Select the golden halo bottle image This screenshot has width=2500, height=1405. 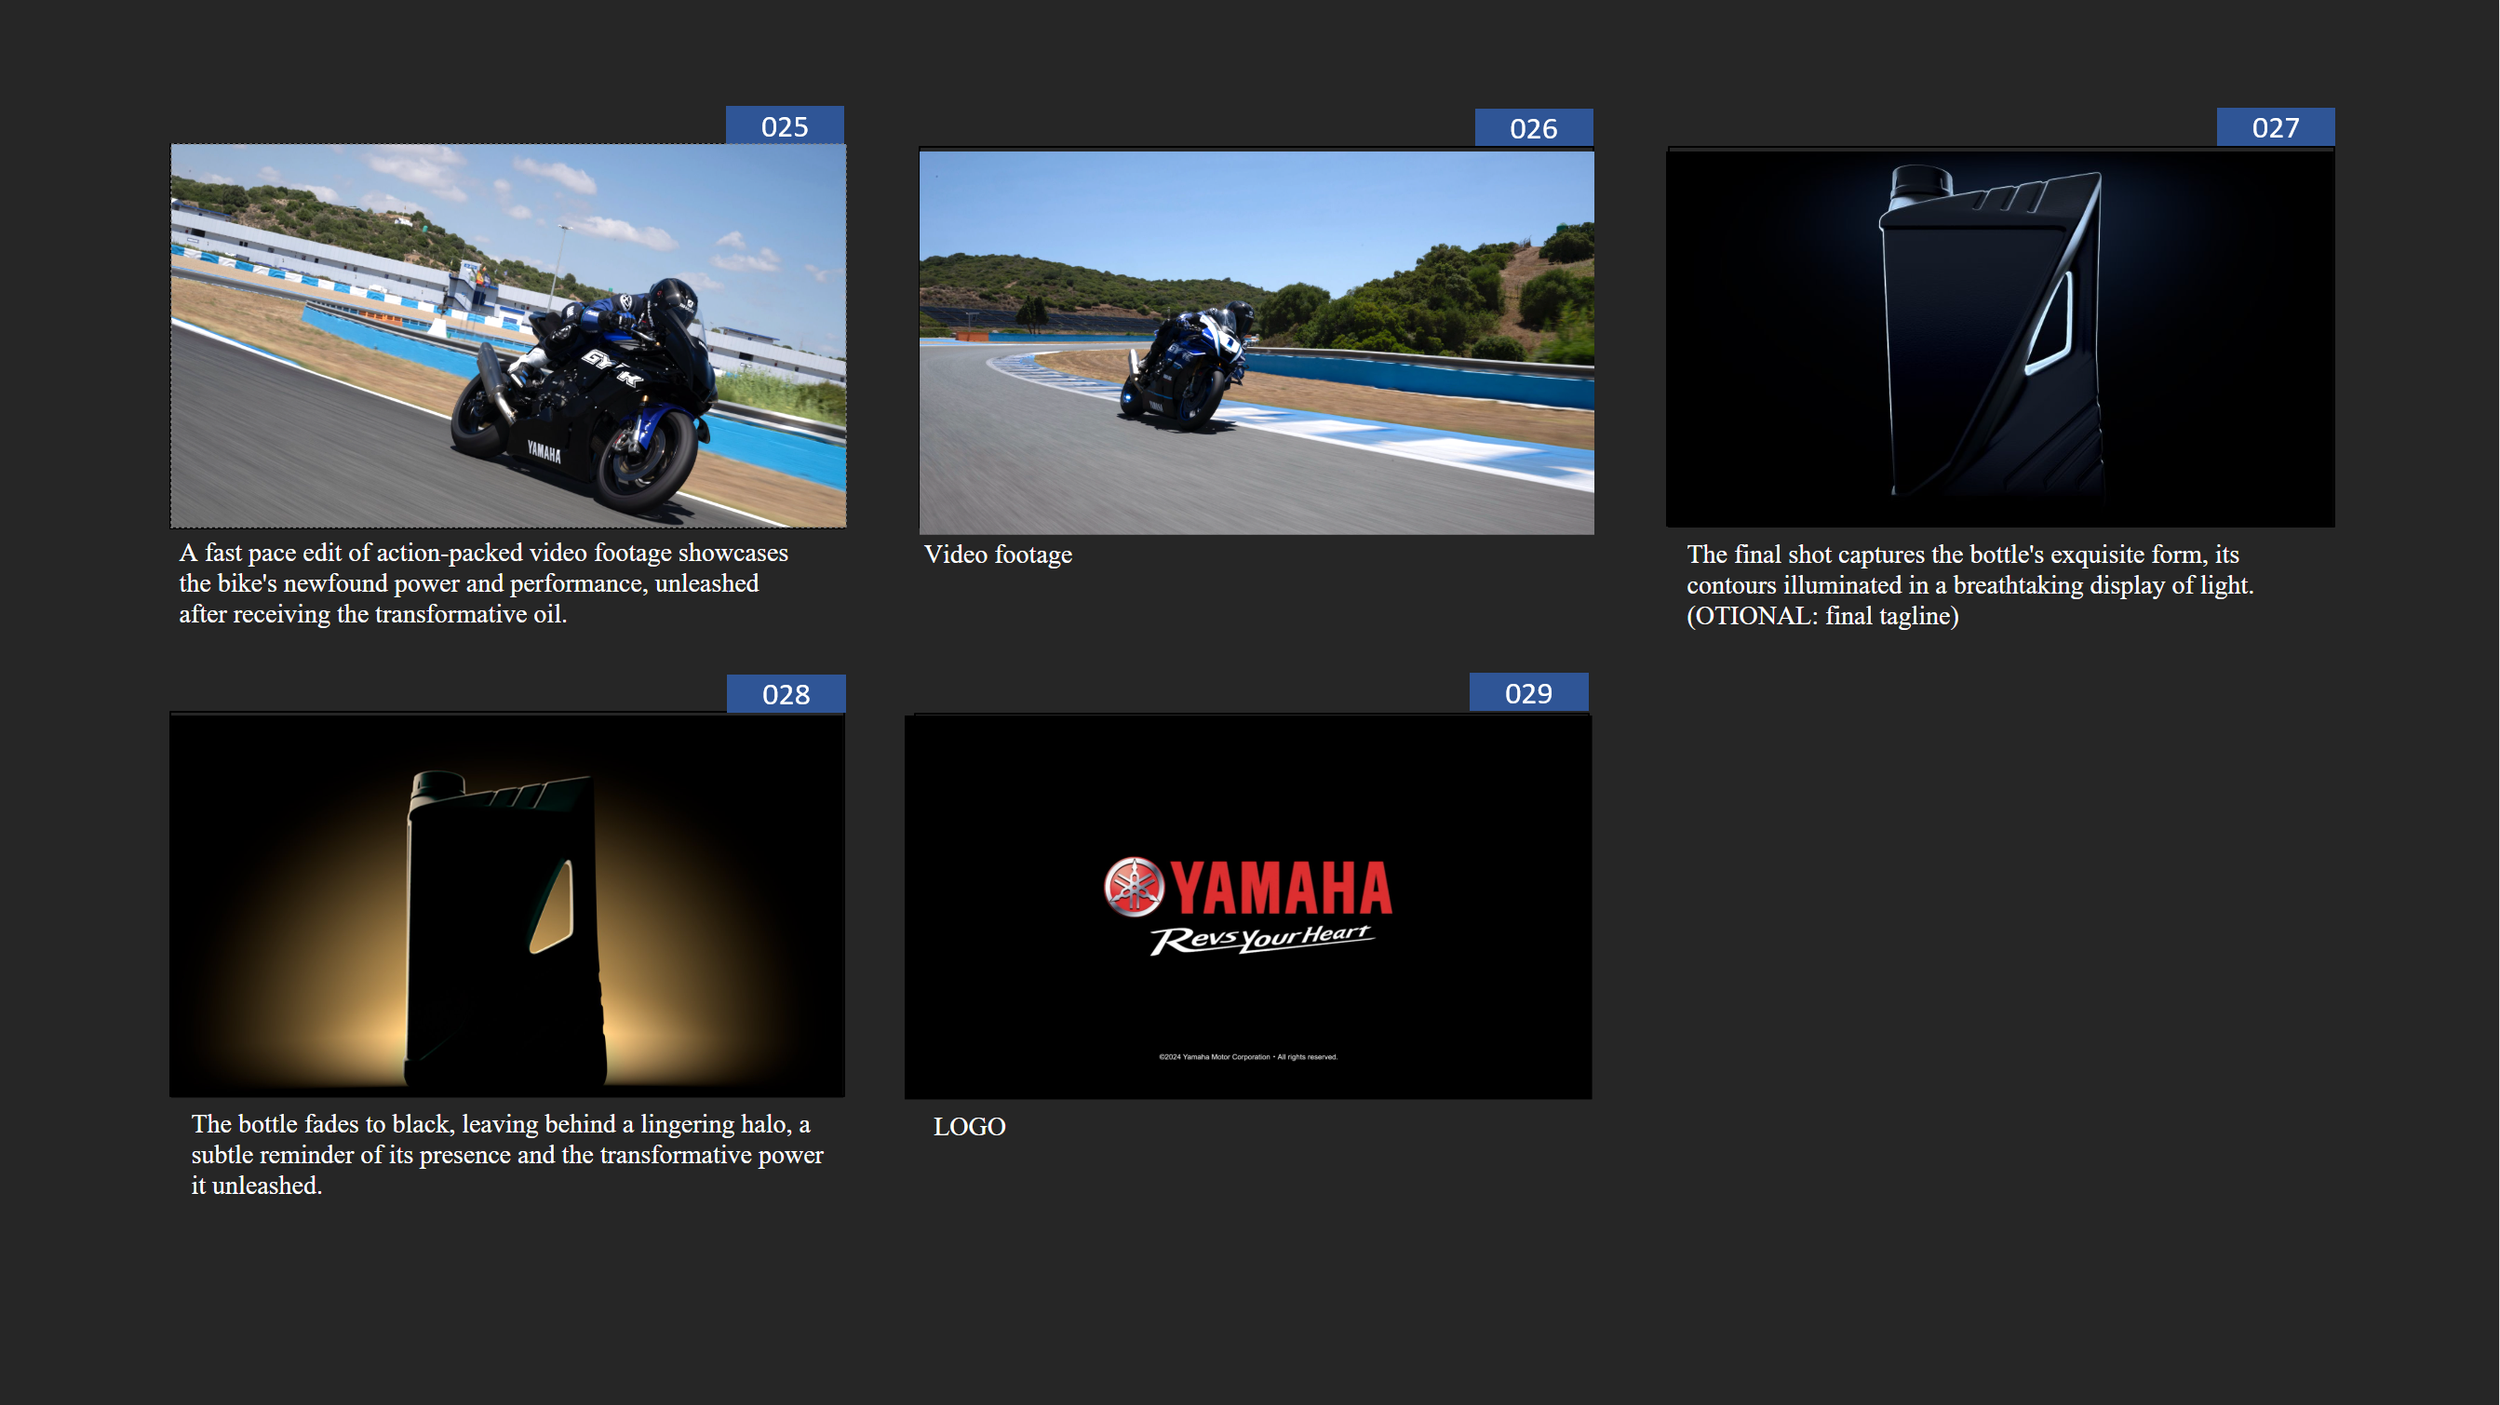point(507,905)
